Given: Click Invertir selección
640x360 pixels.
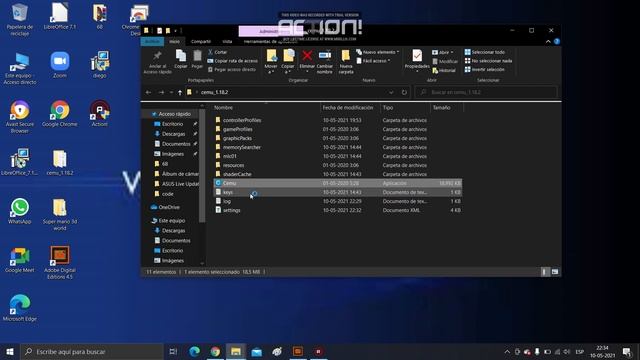Looking at the screenshot, I should 484,69.
